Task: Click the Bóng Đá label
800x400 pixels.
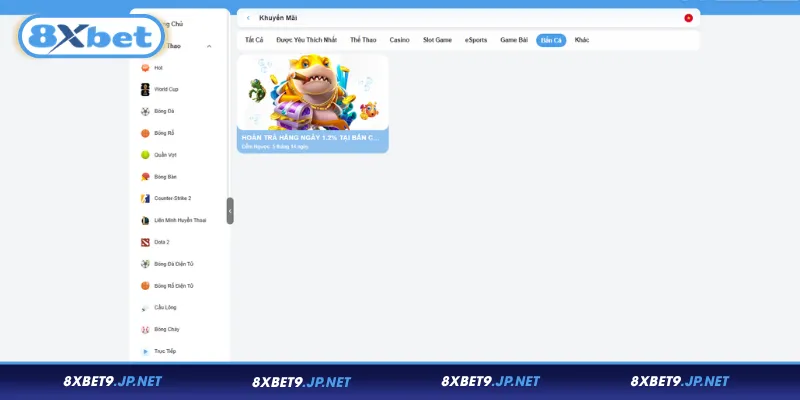Action: coord(164,111)
